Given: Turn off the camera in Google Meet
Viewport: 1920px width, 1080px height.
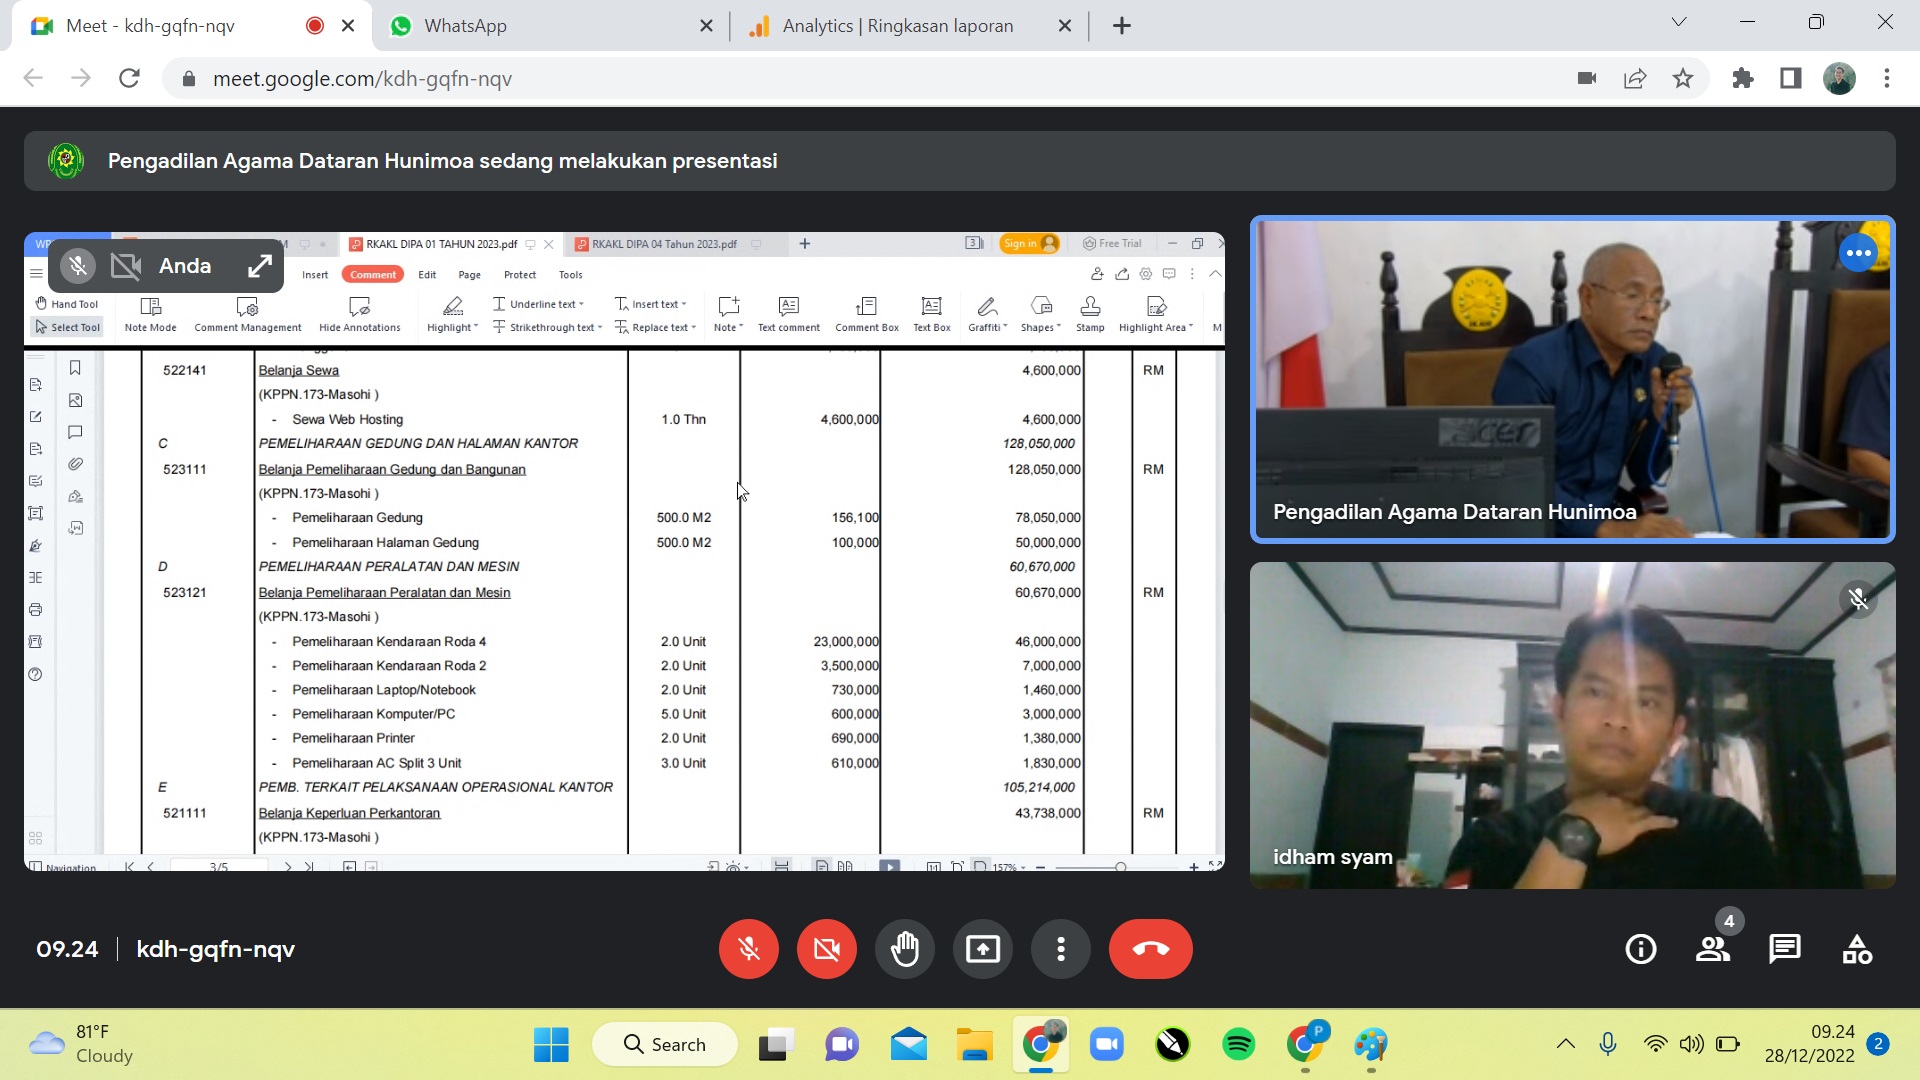Looking at the screenshot, I should [826, 949].
